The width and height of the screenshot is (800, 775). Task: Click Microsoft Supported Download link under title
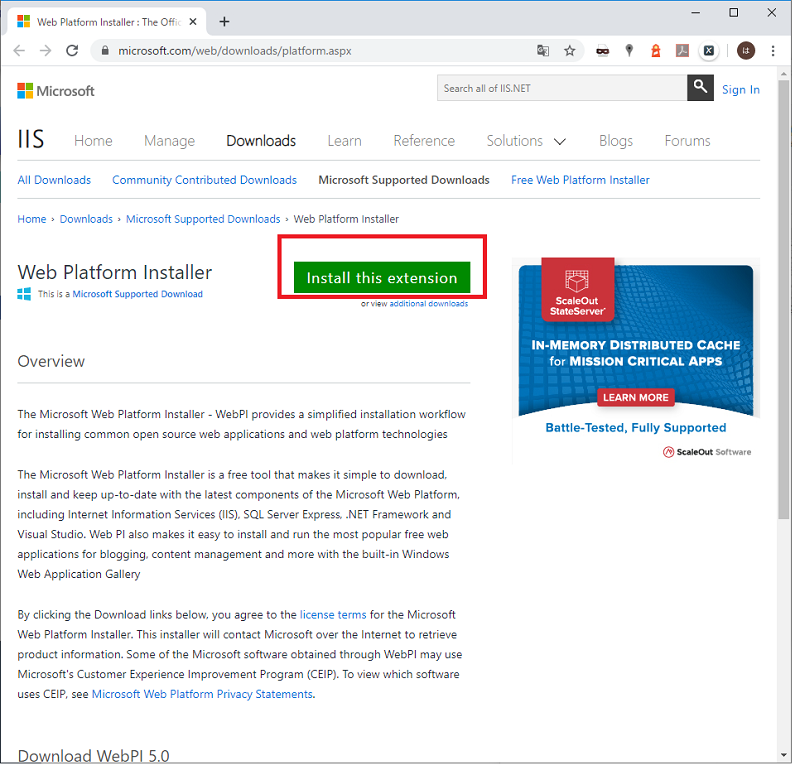tap(137, 294)
